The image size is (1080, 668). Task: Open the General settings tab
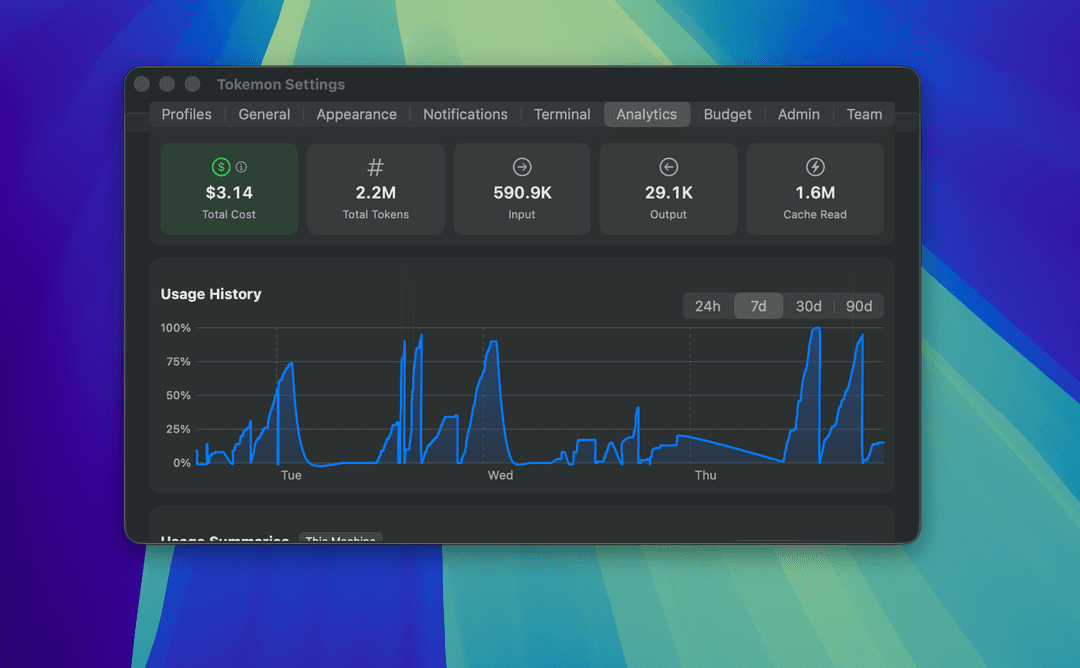point(264,114)
